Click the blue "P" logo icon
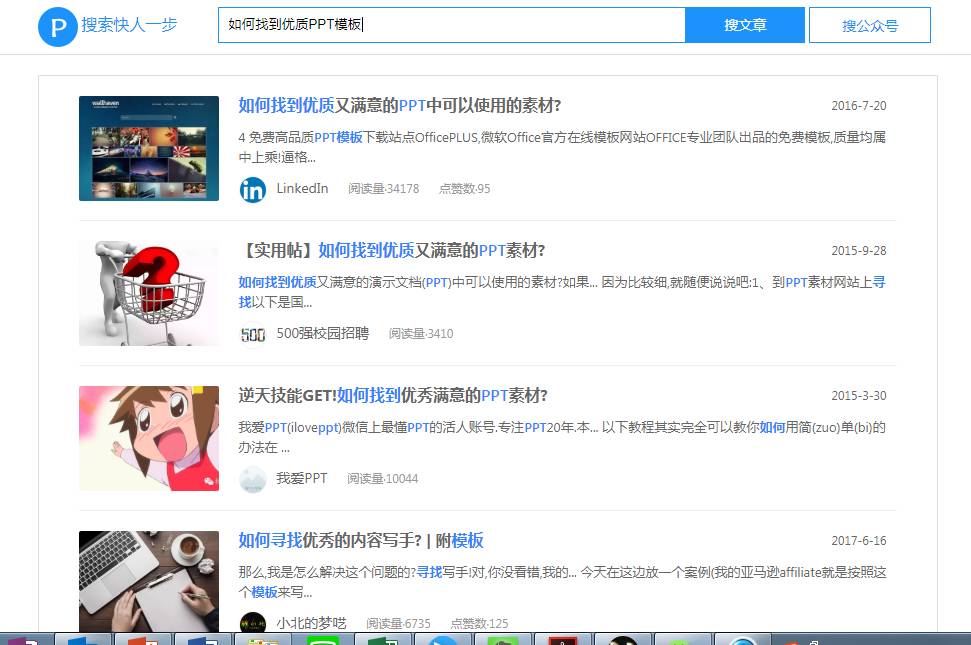Image resolution: width=971 pixels, height=645 pixels. [x=57, y=27]
